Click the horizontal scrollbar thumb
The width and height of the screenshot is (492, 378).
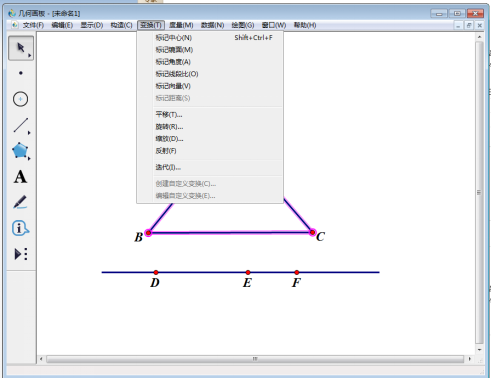(255, 359)
